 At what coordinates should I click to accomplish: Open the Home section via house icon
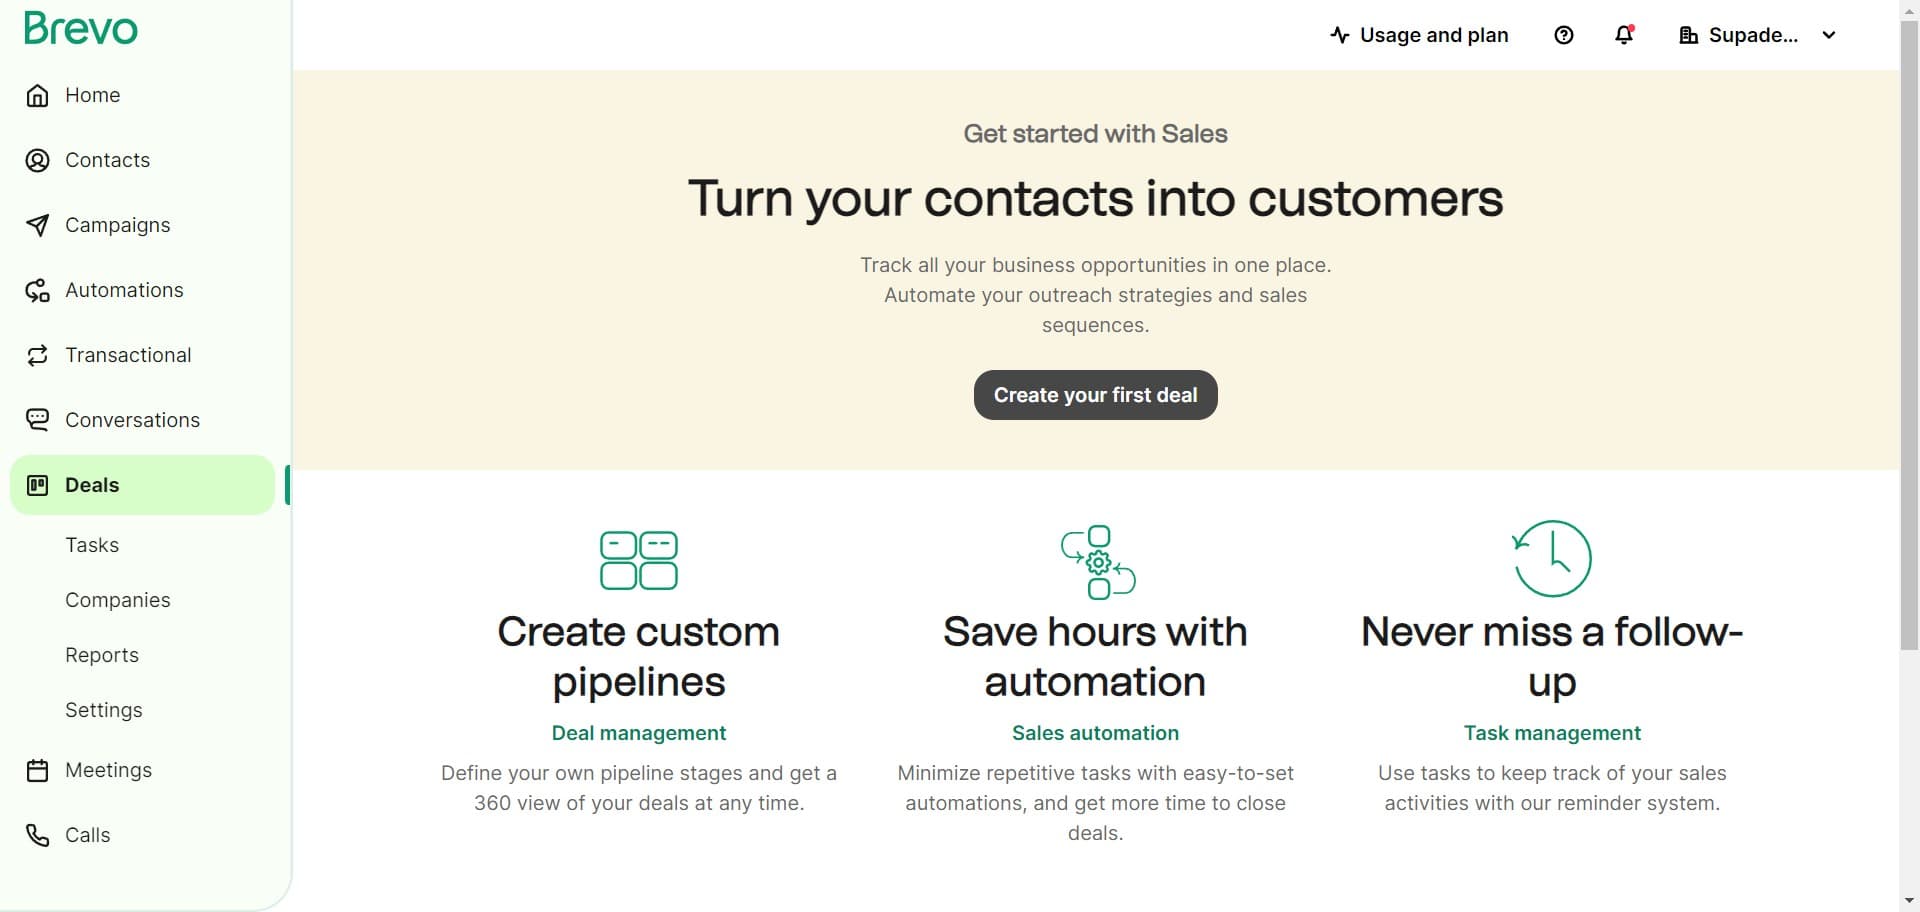click(x=37, y=95)
